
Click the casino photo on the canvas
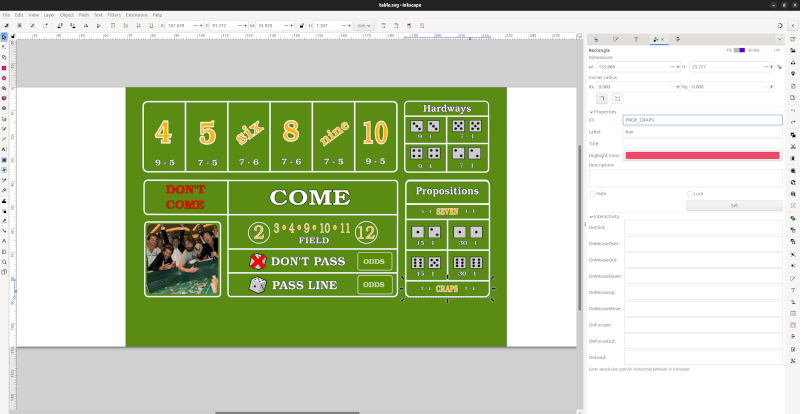tap(183, 259)
